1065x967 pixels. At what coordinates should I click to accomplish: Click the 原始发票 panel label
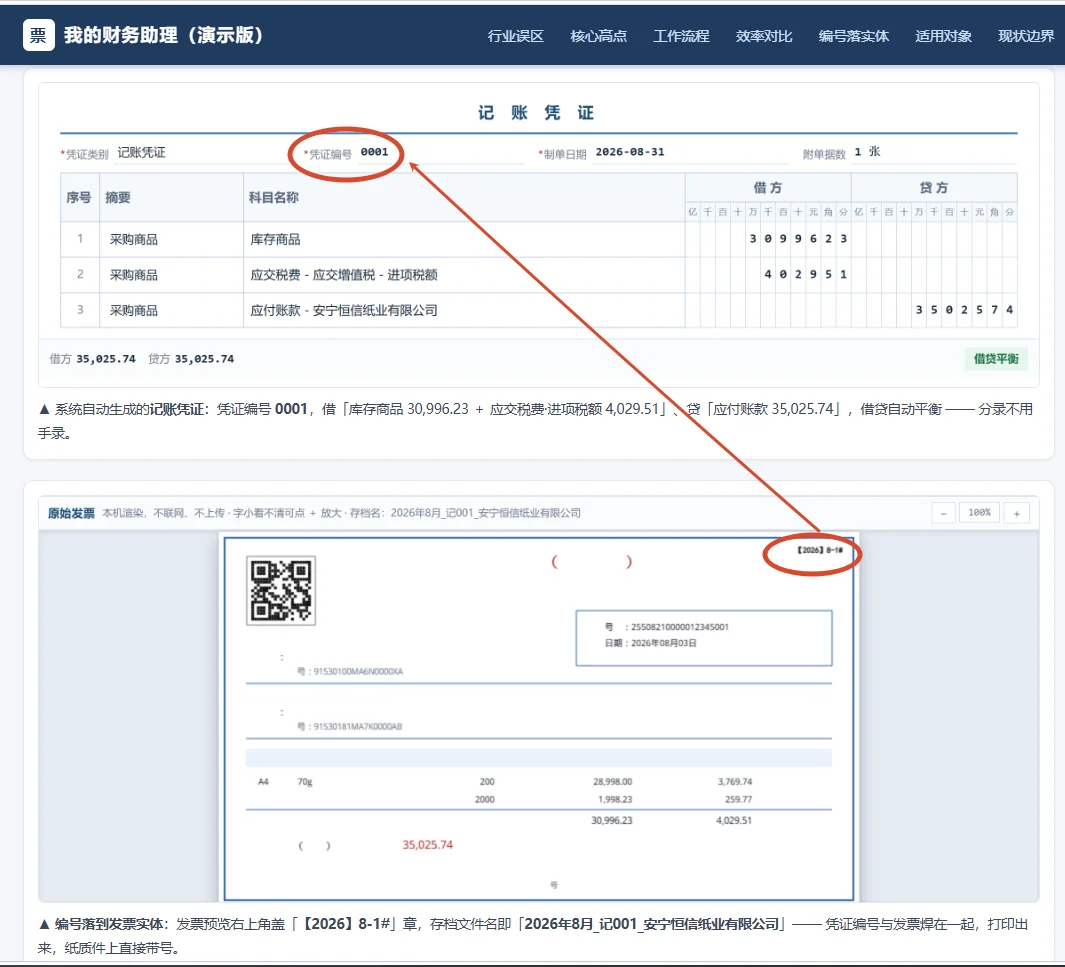[71, 513]
